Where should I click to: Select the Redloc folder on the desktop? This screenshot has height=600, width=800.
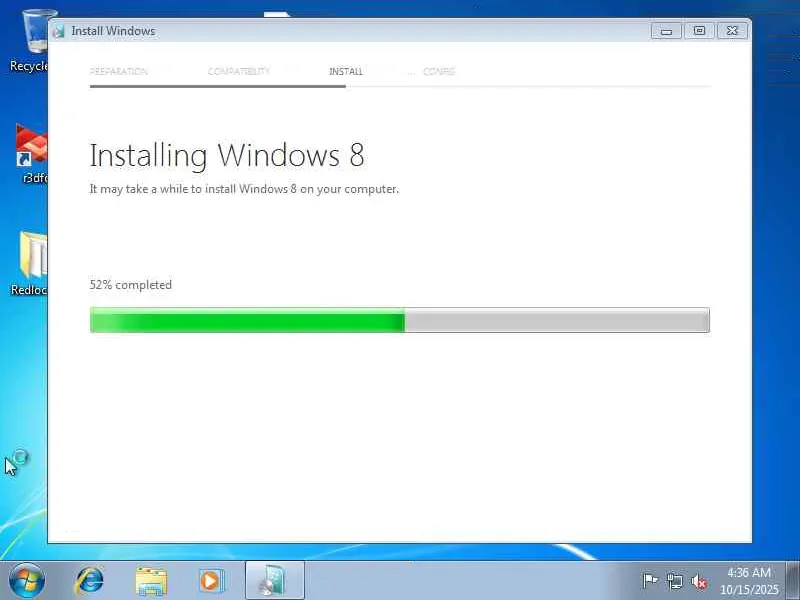coord(30,263)
